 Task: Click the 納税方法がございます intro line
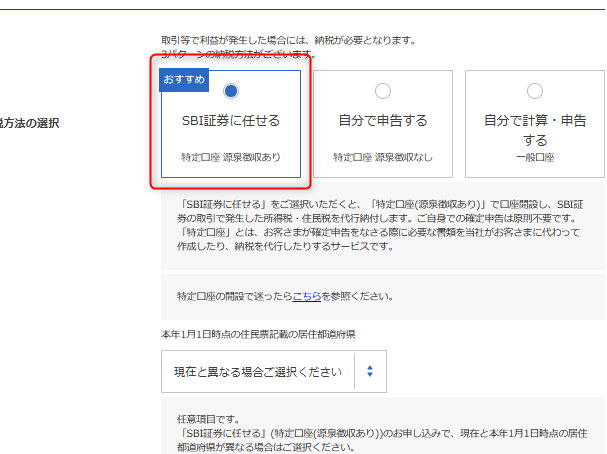(x=240, y=53)
